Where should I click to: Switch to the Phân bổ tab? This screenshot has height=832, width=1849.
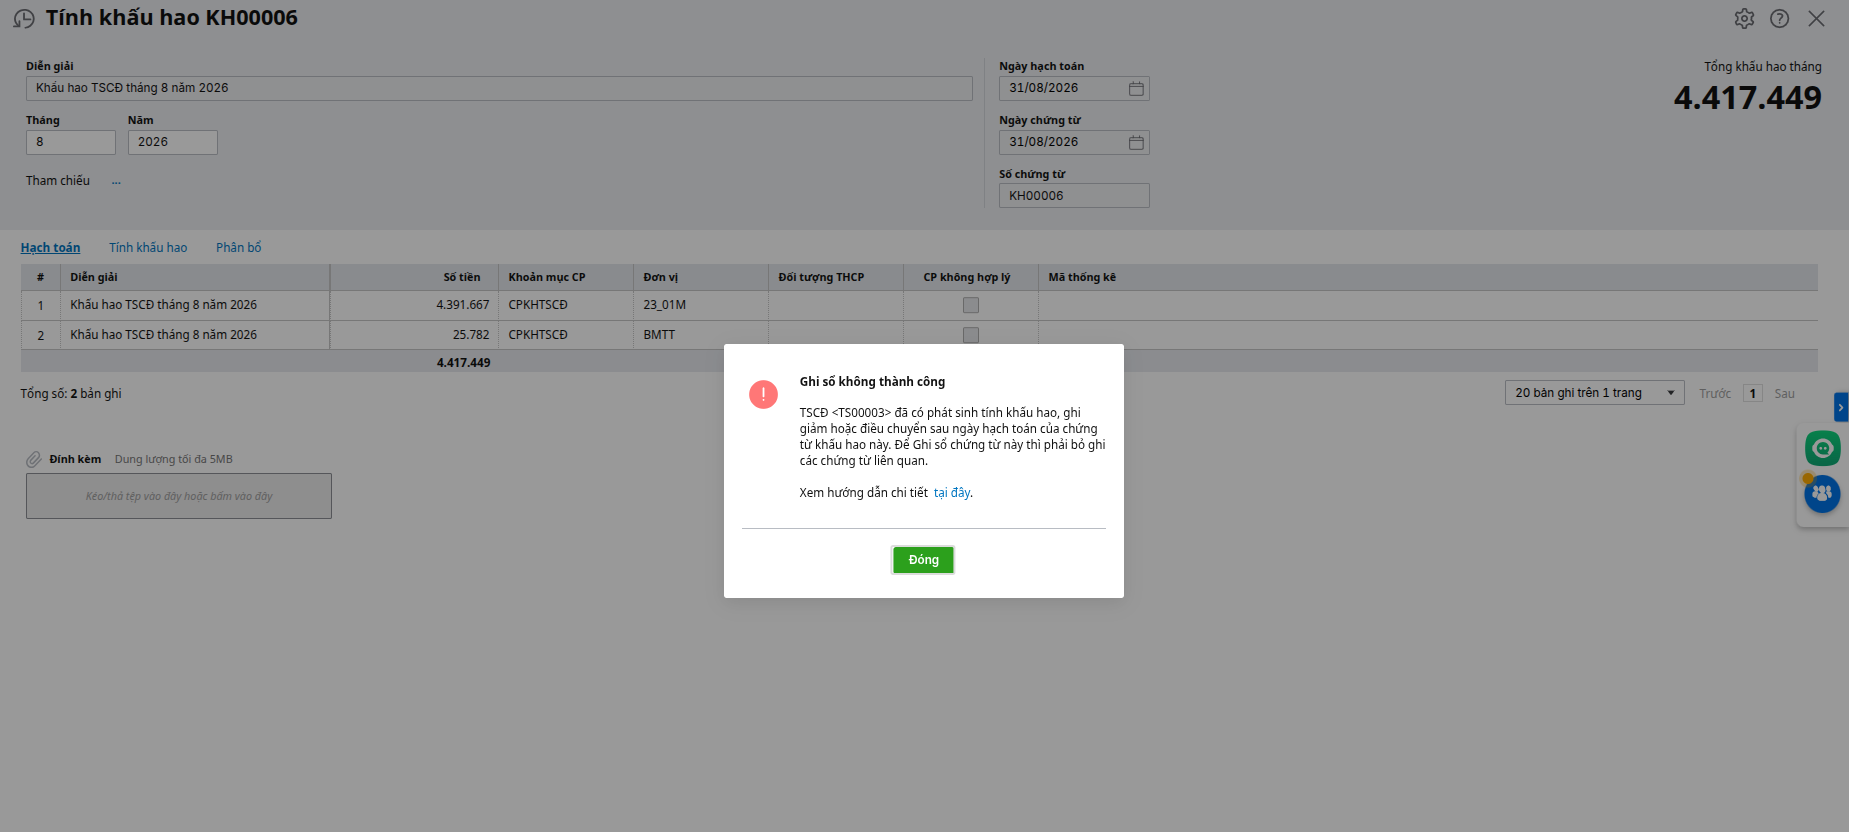(x=238, y=248)
